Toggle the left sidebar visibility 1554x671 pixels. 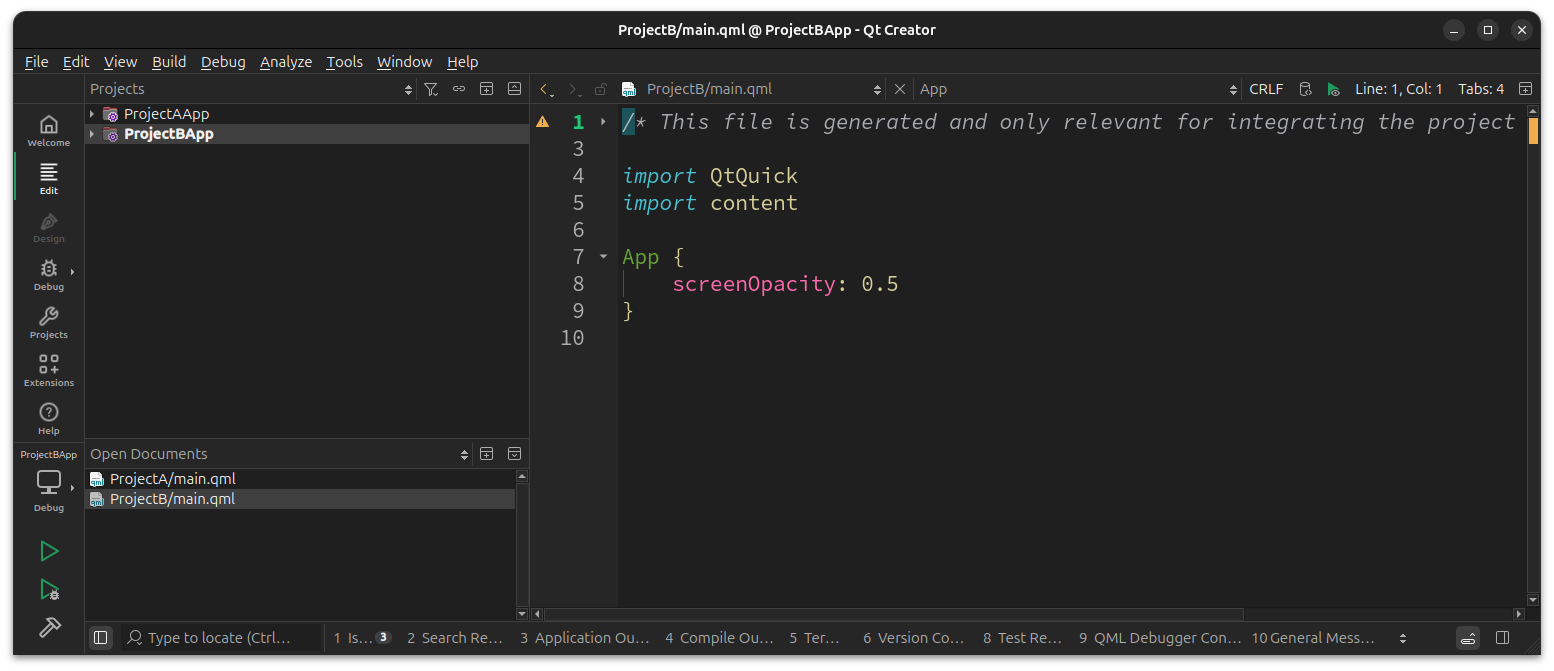[x=100, y=637]
